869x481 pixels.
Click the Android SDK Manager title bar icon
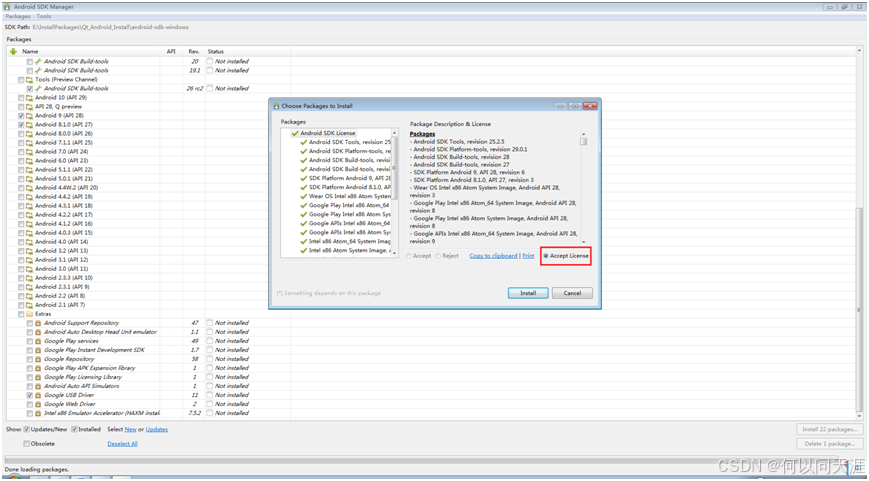[x=7, y=7]
